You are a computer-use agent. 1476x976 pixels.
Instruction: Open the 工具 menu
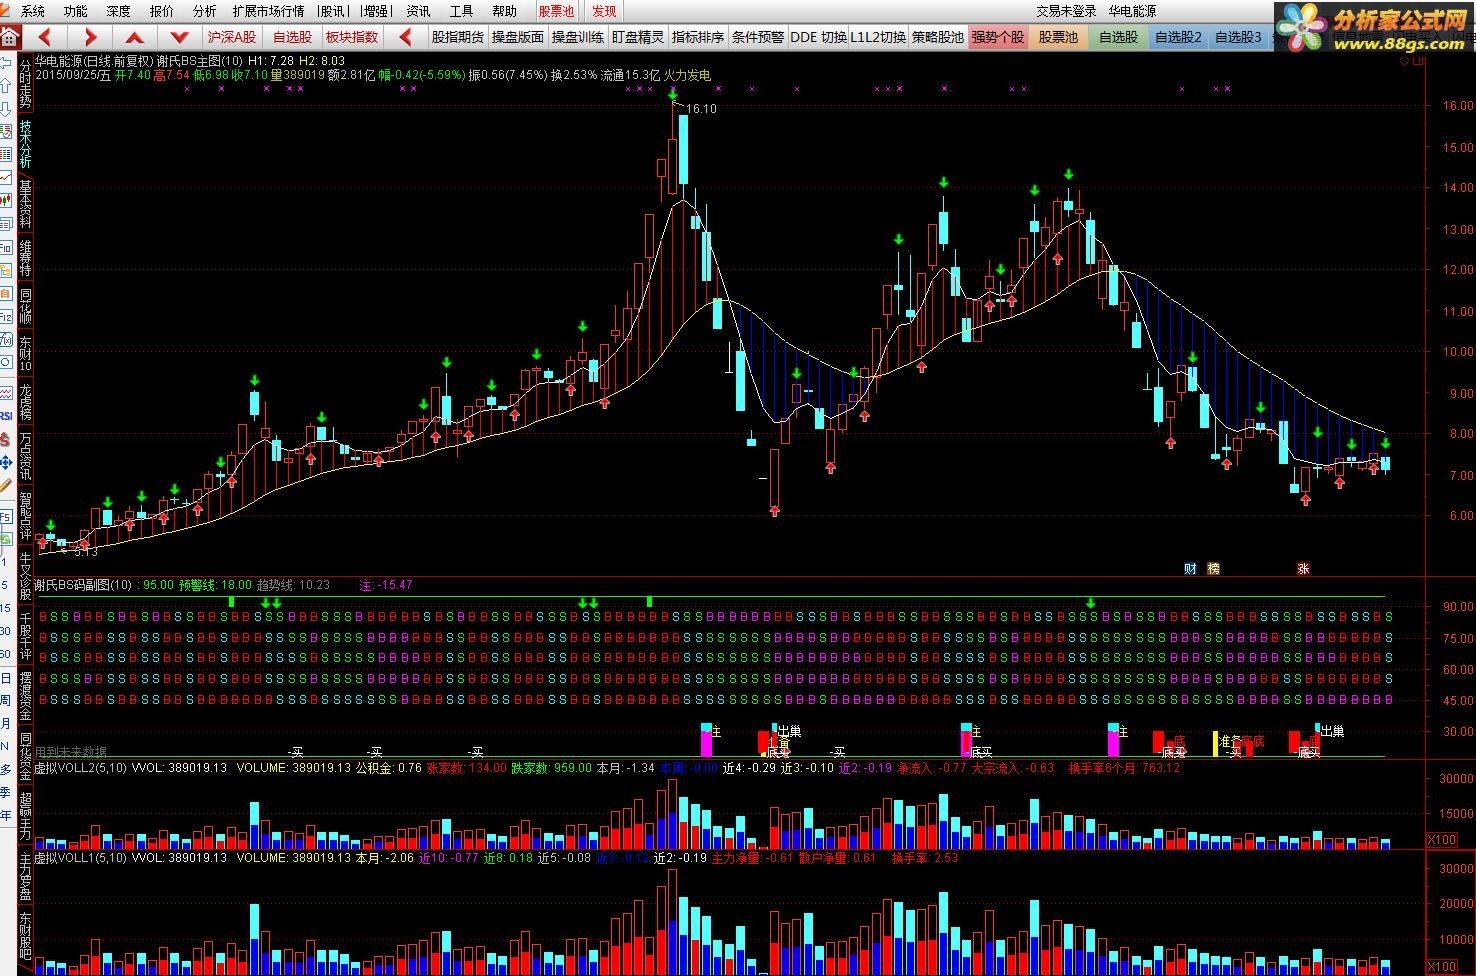click(x=461, y=11)
